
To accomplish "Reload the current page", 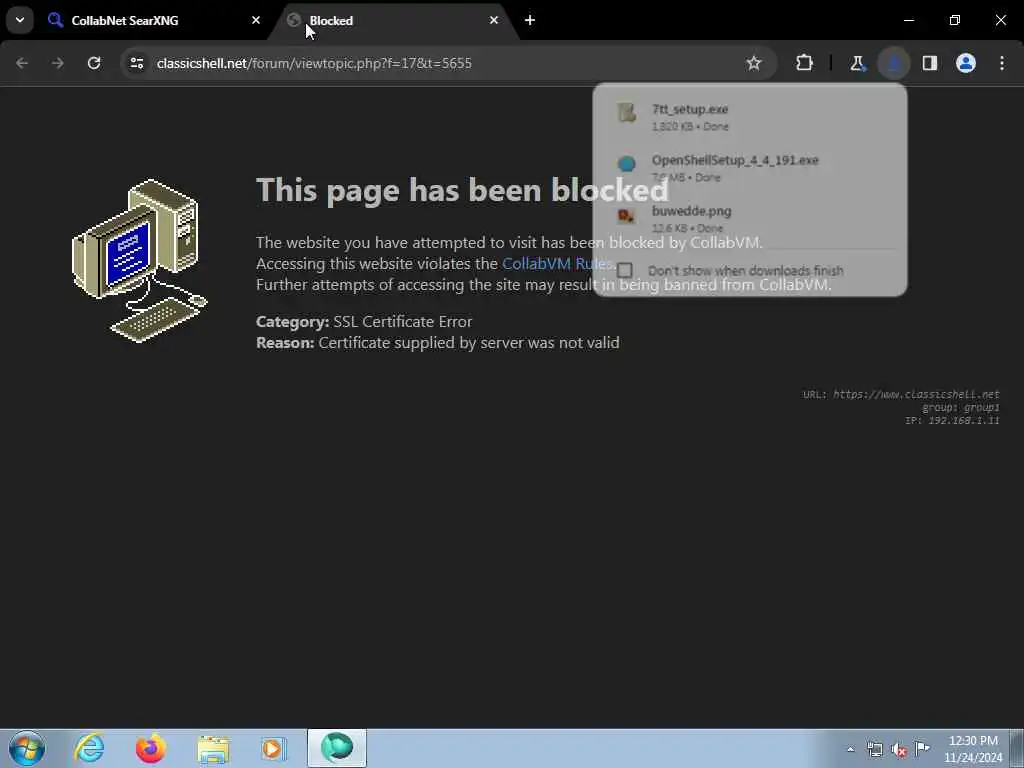I will pyautogui.click(x=94, y=63).
